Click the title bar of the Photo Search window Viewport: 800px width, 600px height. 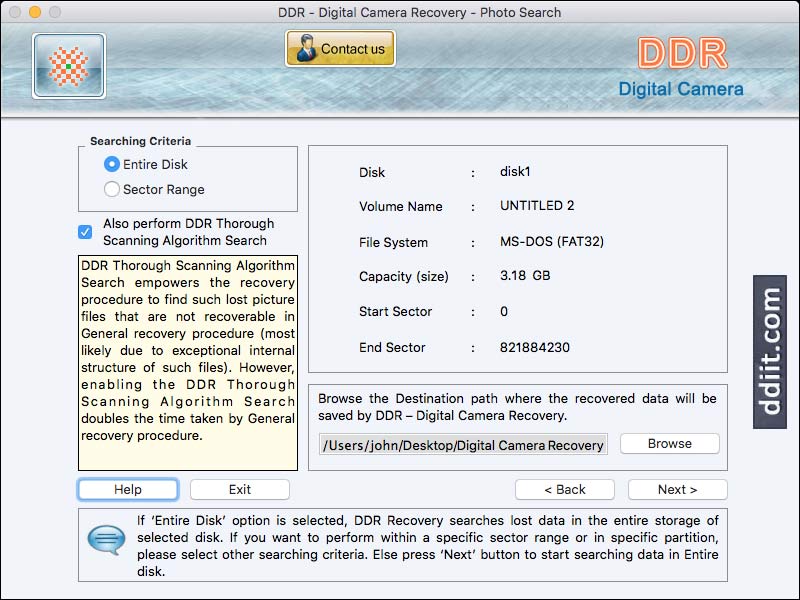point(400,12)
